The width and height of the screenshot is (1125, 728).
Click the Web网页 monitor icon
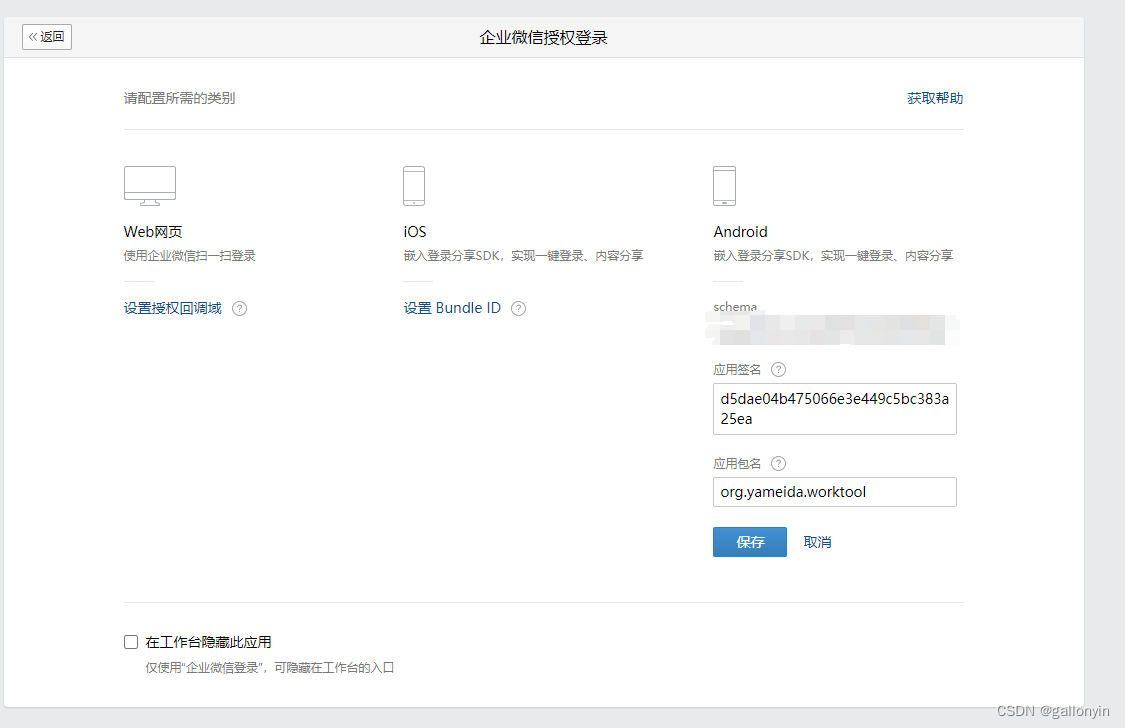[x=150, y=186]
